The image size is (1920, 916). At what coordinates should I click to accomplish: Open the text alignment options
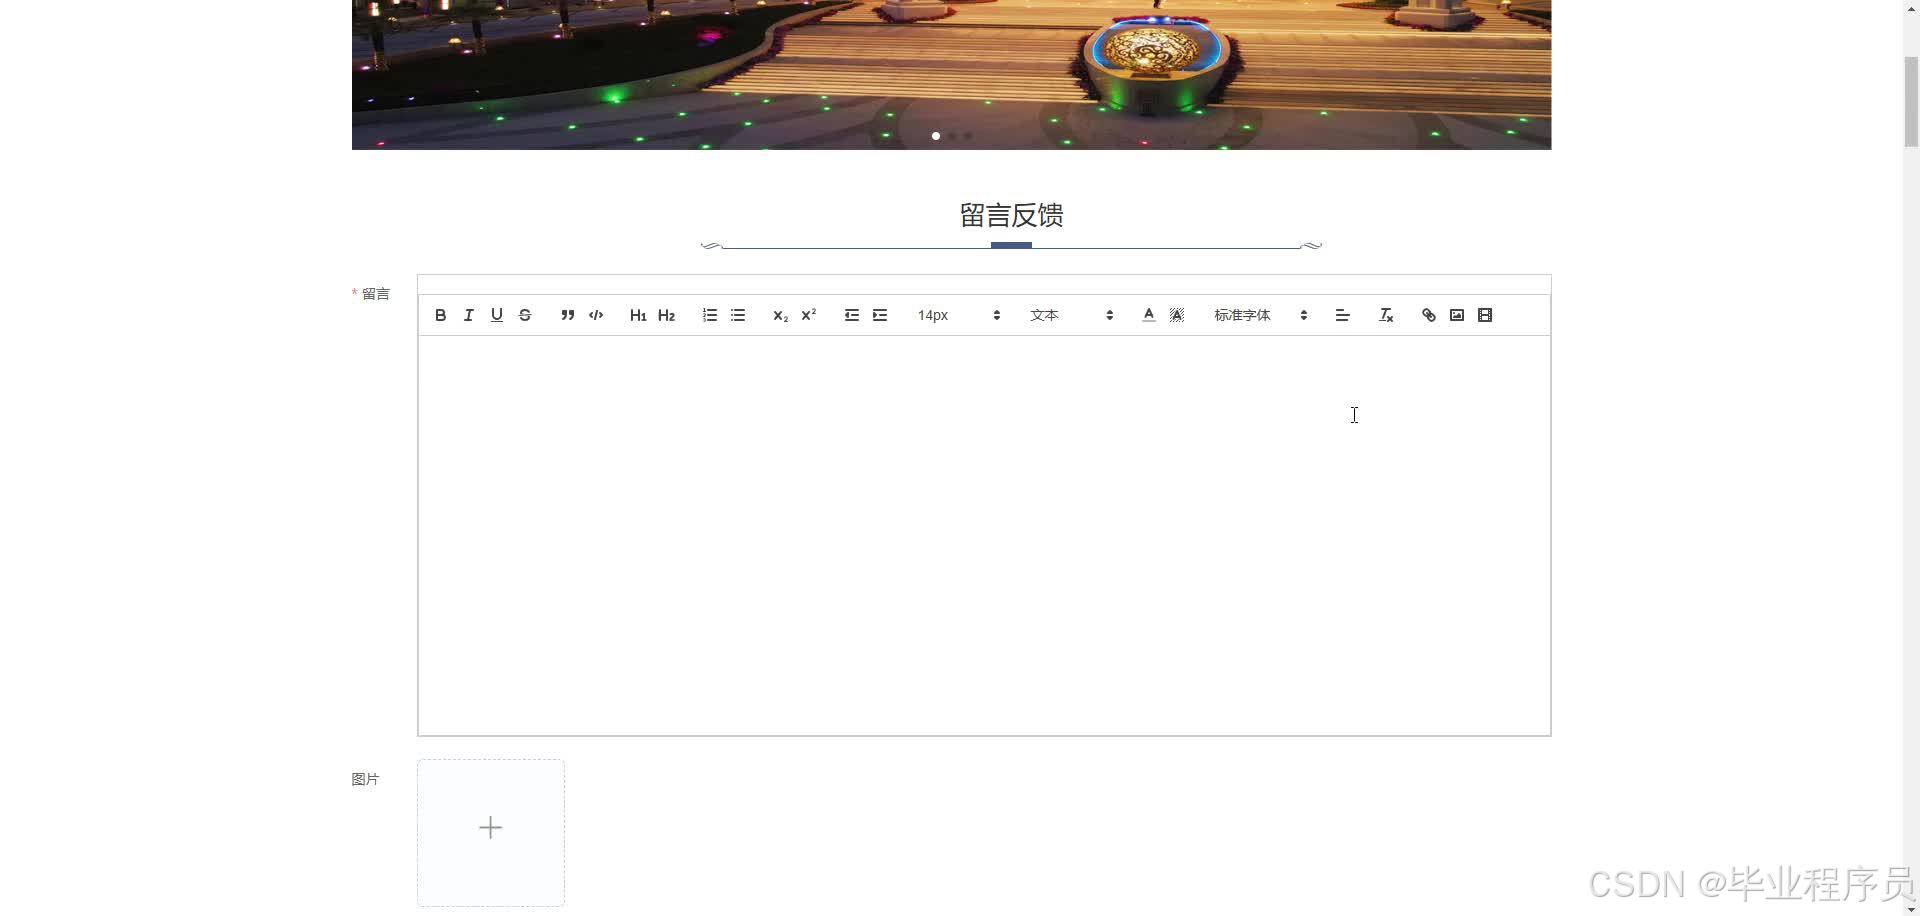pos(1342,315)
